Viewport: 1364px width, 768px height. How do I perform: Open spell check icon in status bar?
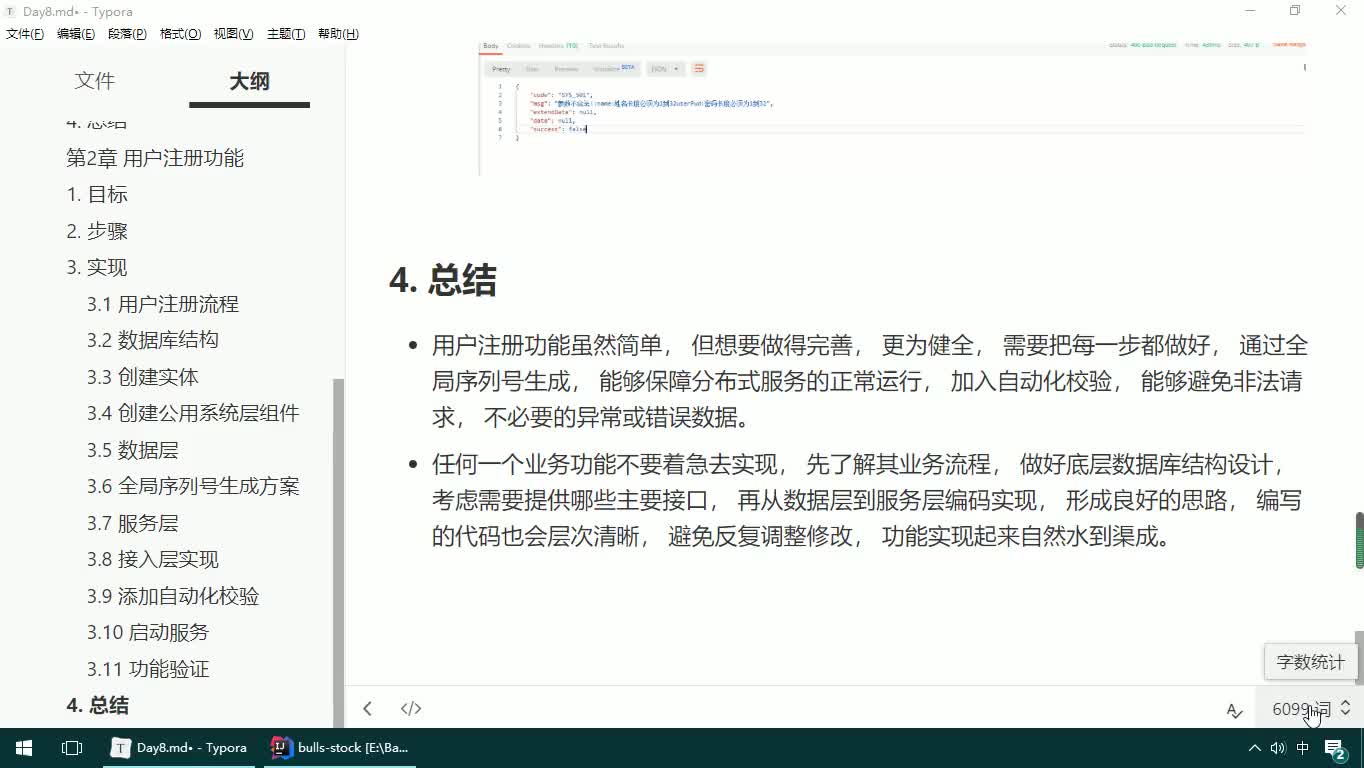click(1234, 709)
